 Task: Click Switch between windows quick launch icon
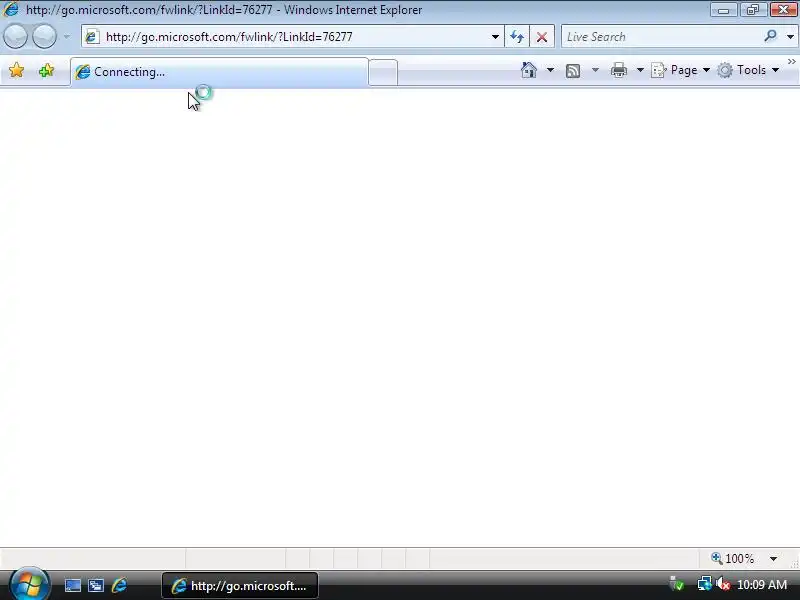96,585
